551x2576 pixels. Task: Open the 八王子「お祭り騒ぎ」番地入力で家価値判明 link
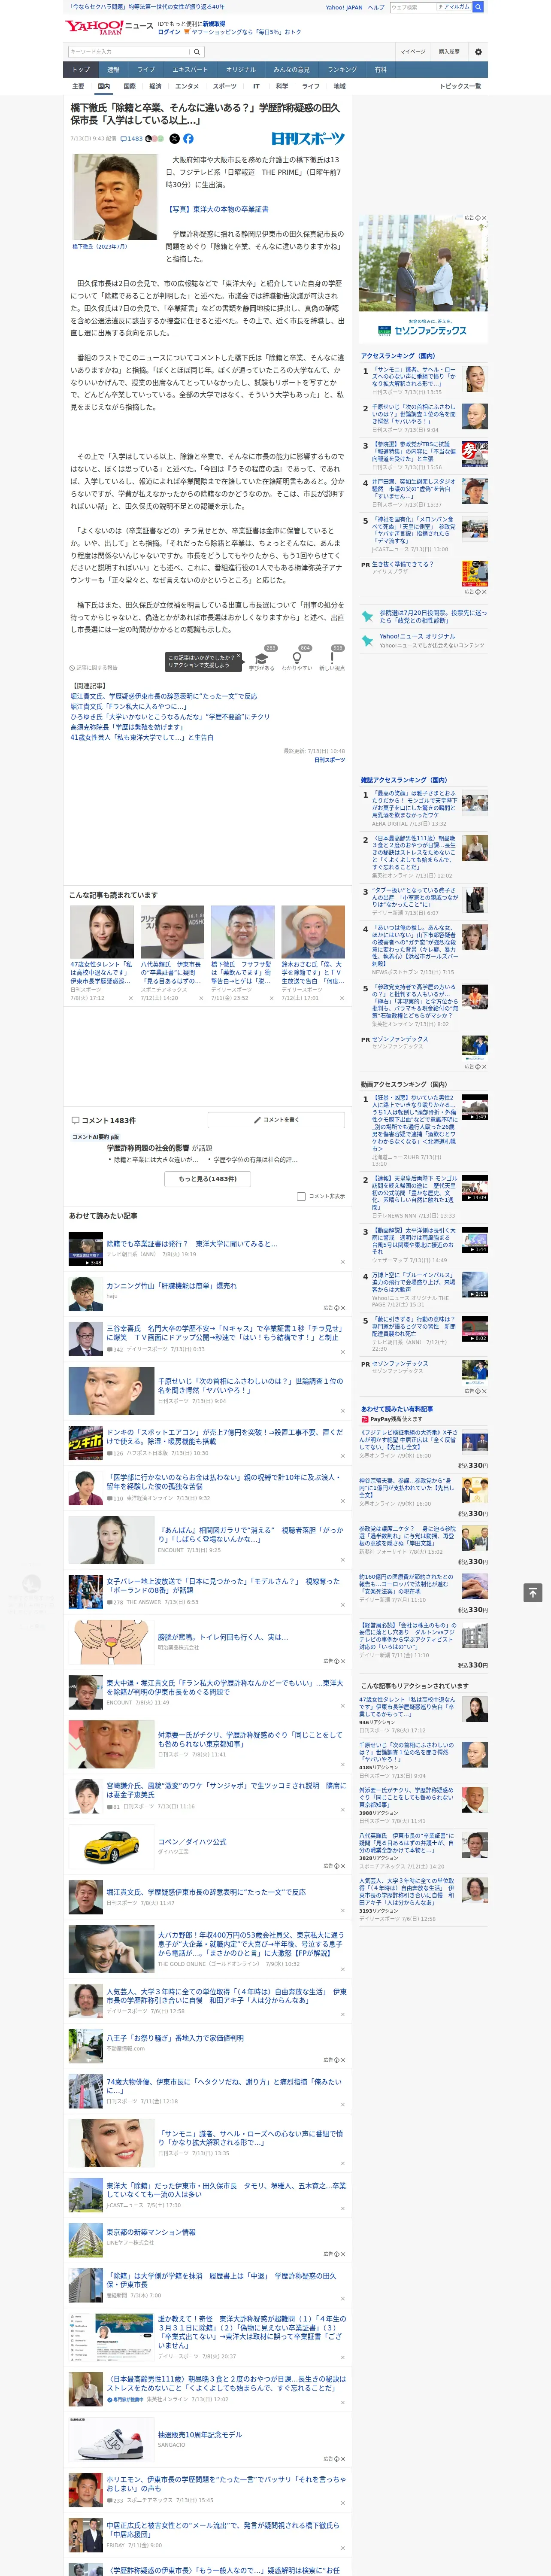pyautogui.click(x=175, y=2038)
